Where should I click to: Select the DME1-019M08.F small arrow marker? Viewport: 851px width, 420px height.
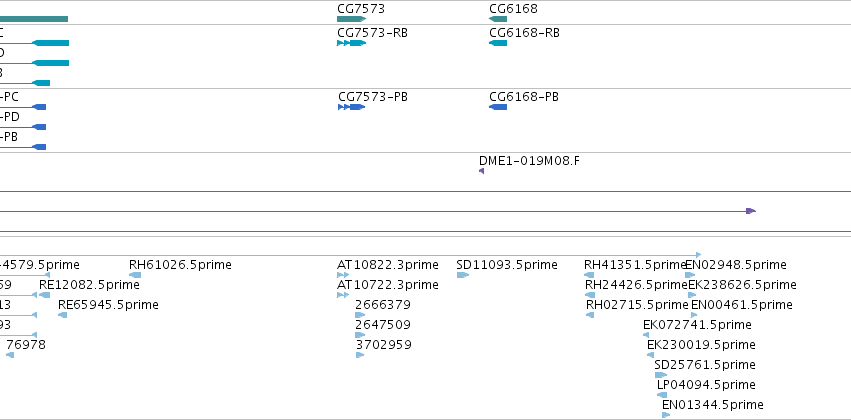click(481, 171)
